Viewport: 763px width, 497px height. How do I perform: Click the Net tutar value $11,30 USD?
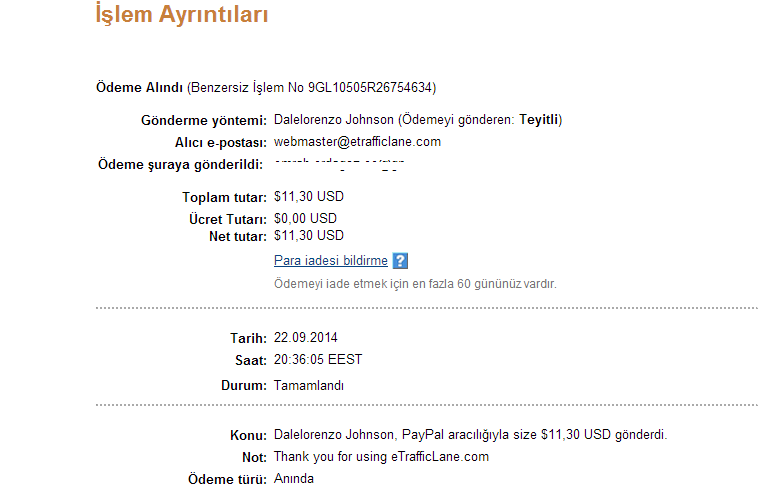[x=309, y=236]
